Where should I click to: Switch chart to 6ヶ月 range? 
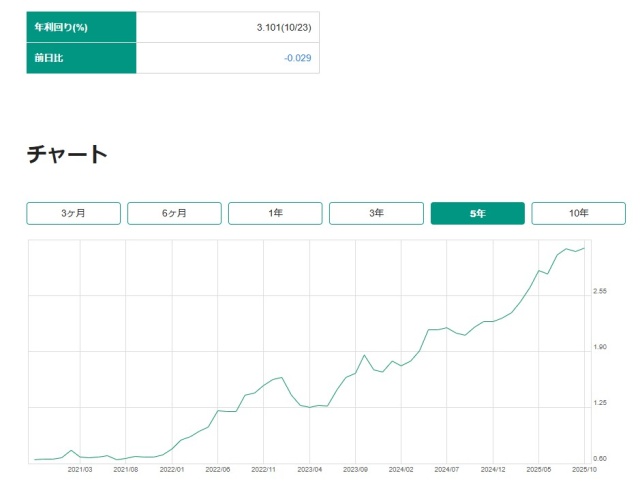[174, 213]
